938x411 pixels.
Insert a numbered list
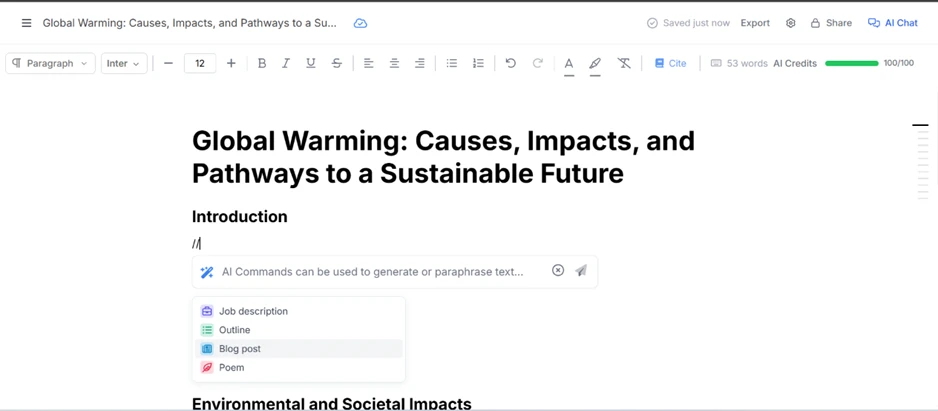[x=478, y=63]
